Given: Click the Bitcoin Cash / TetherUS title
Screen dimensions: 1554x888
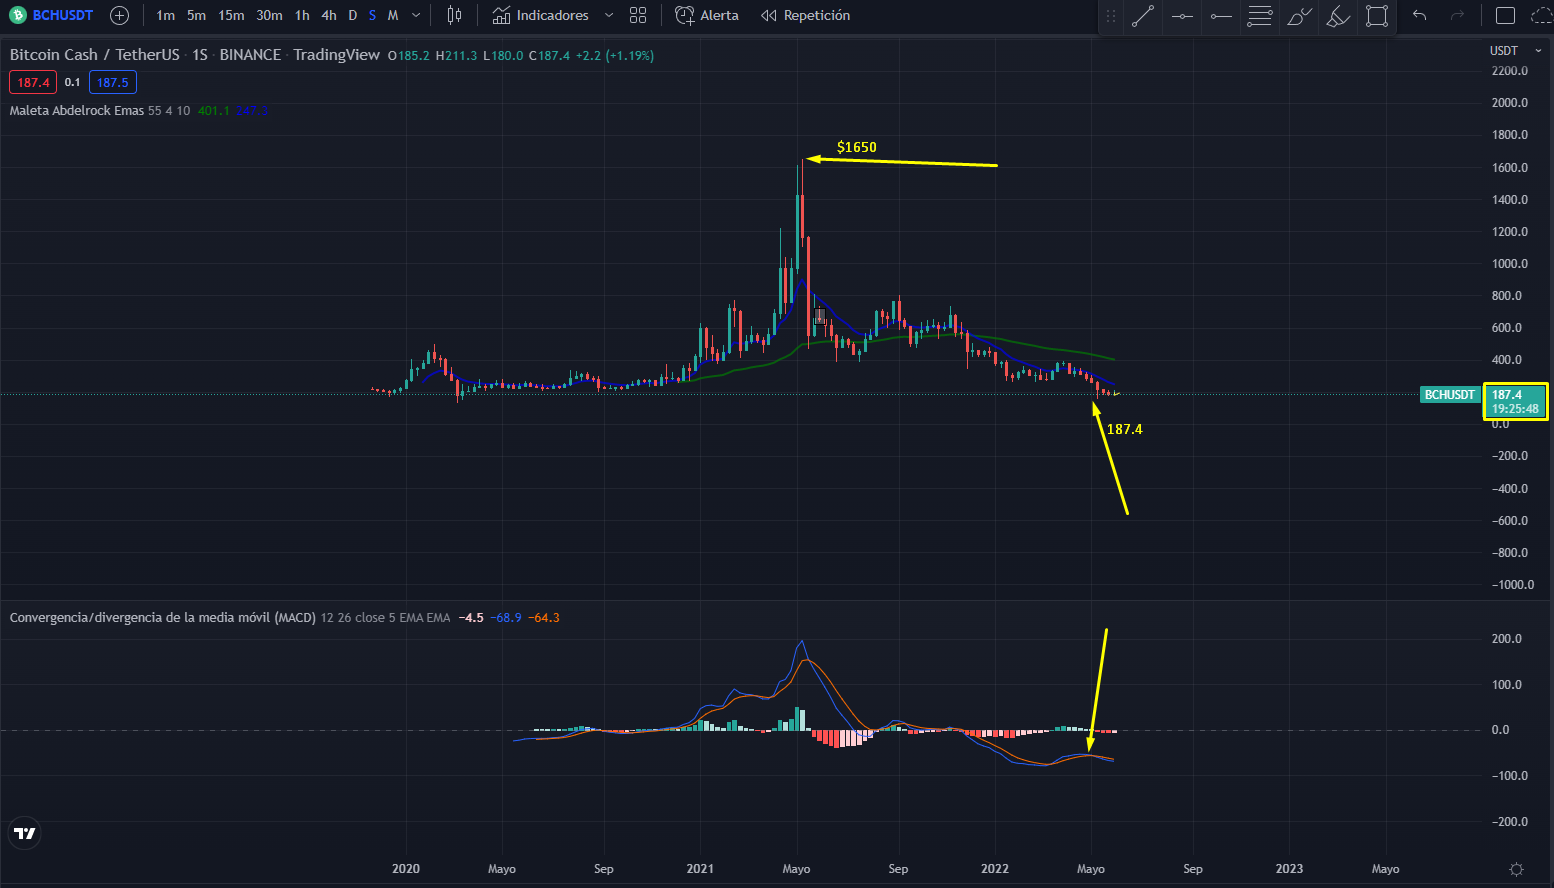Looking at the screenshot, I should (95, 55).
